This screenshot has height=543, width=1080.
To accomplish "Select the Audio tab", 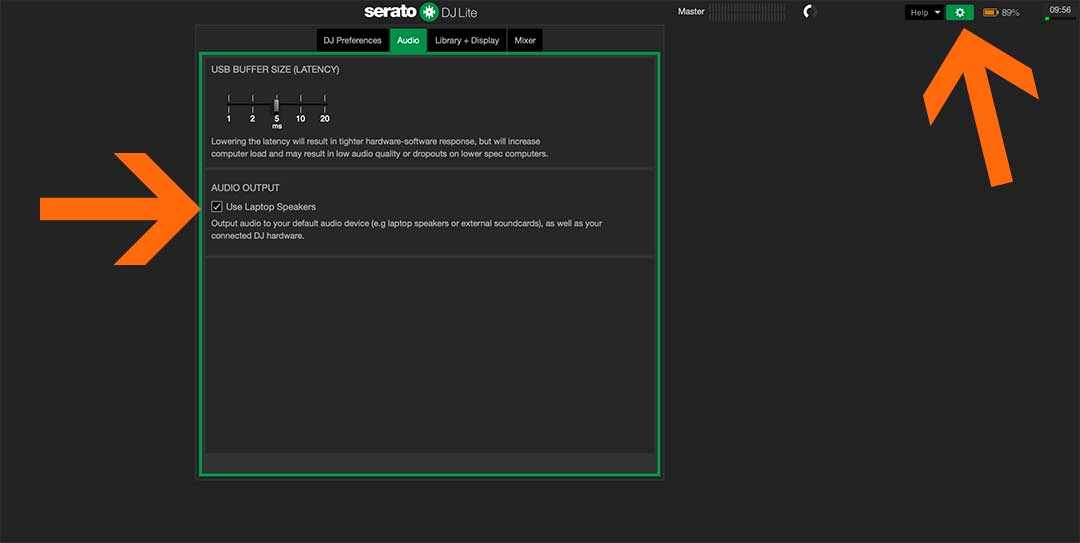I will click(x=408, y=40).
